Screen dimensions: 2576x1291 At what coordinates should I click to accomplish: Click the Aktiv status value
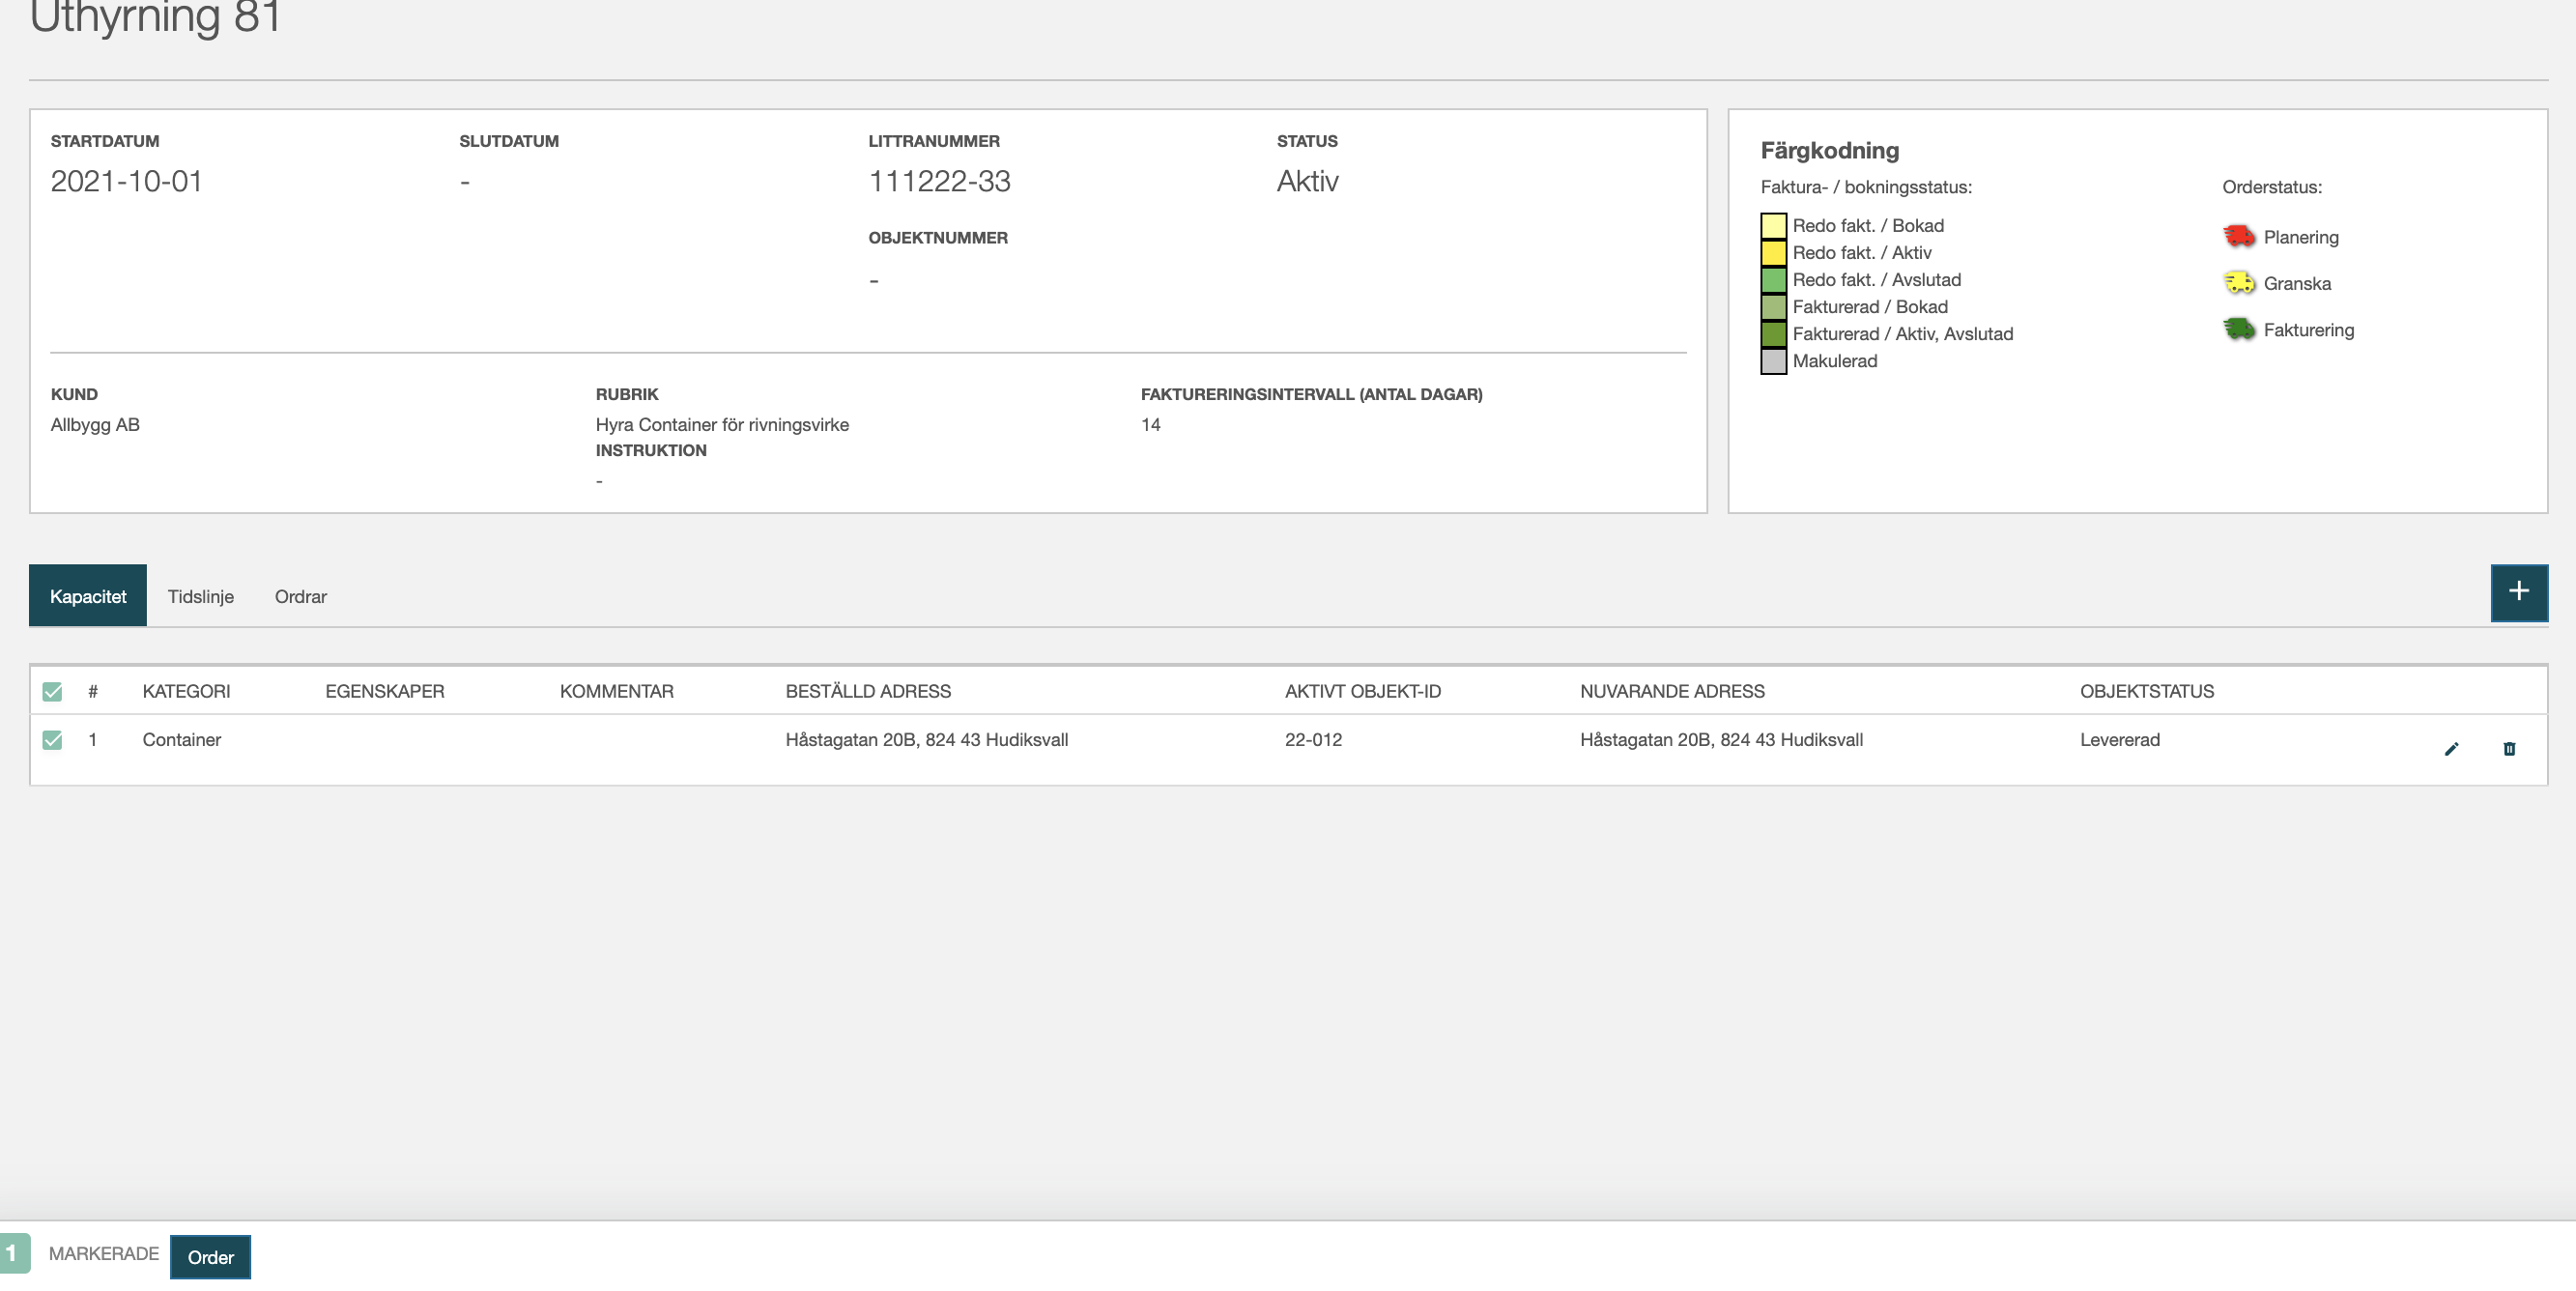tap(1307, 181)
